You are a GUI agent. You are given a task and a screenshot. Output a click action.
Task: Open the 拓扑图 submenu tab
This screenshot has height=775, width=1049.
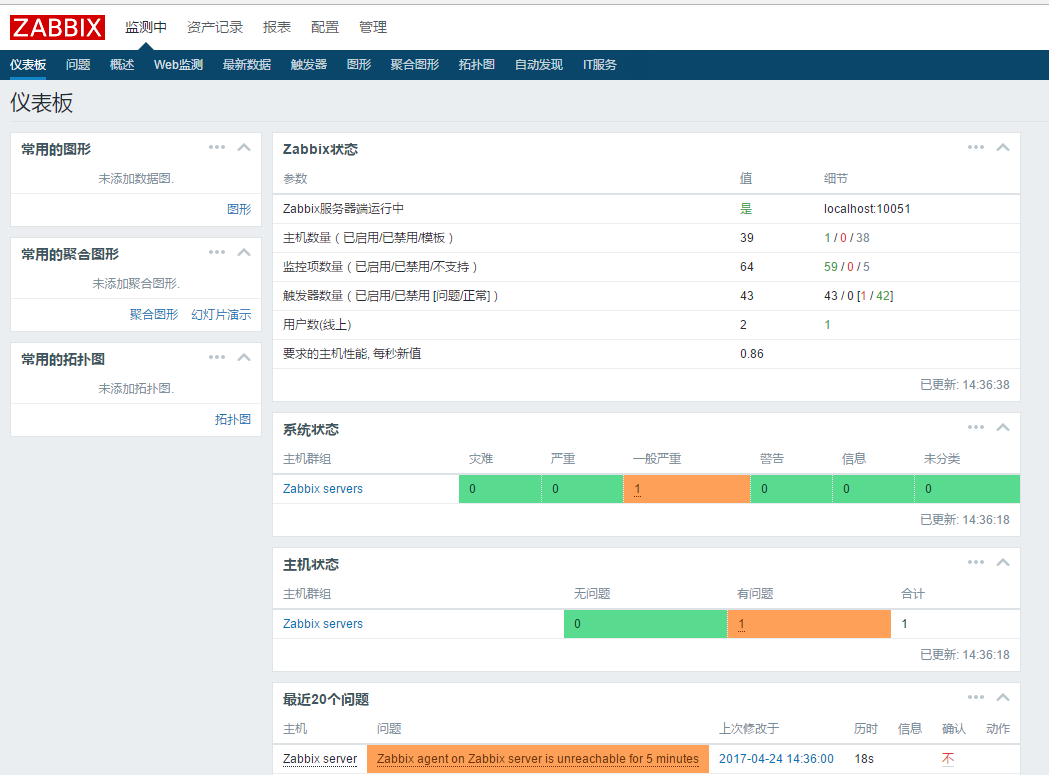pos(477,65)
